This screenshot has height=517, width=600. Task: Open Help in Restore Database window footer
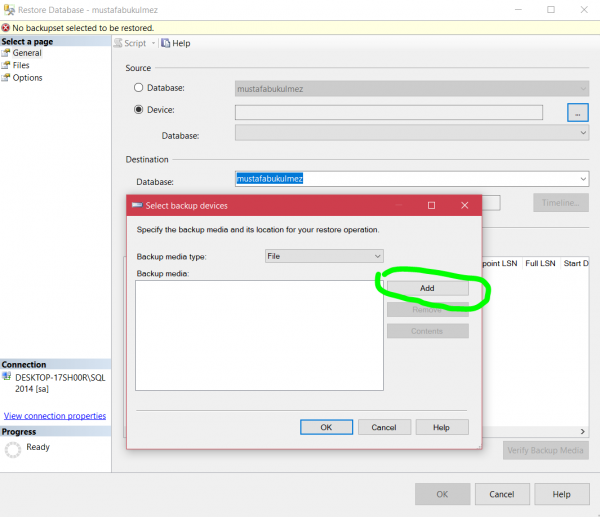click(x=562, y=494)
